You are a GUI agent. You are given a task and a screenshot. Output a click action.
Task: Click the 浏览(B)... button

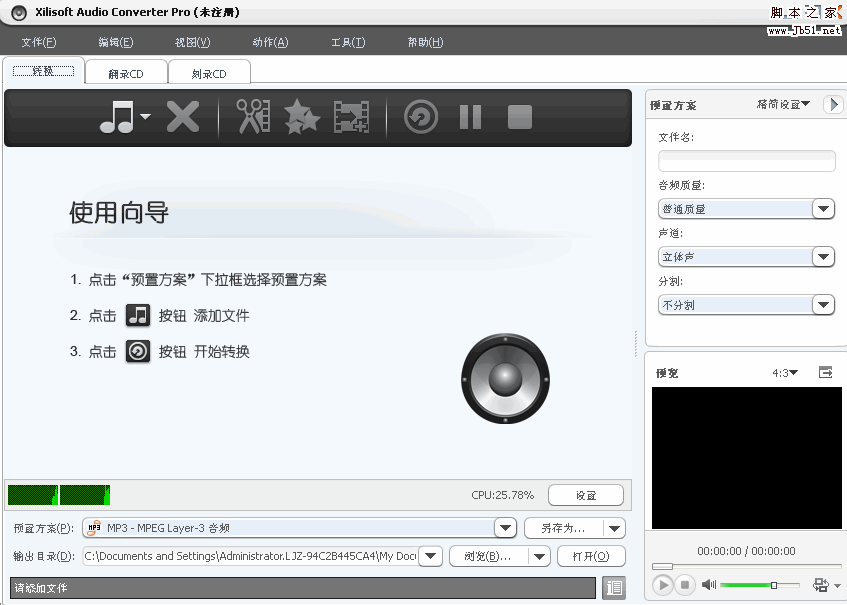click(488, 556)
